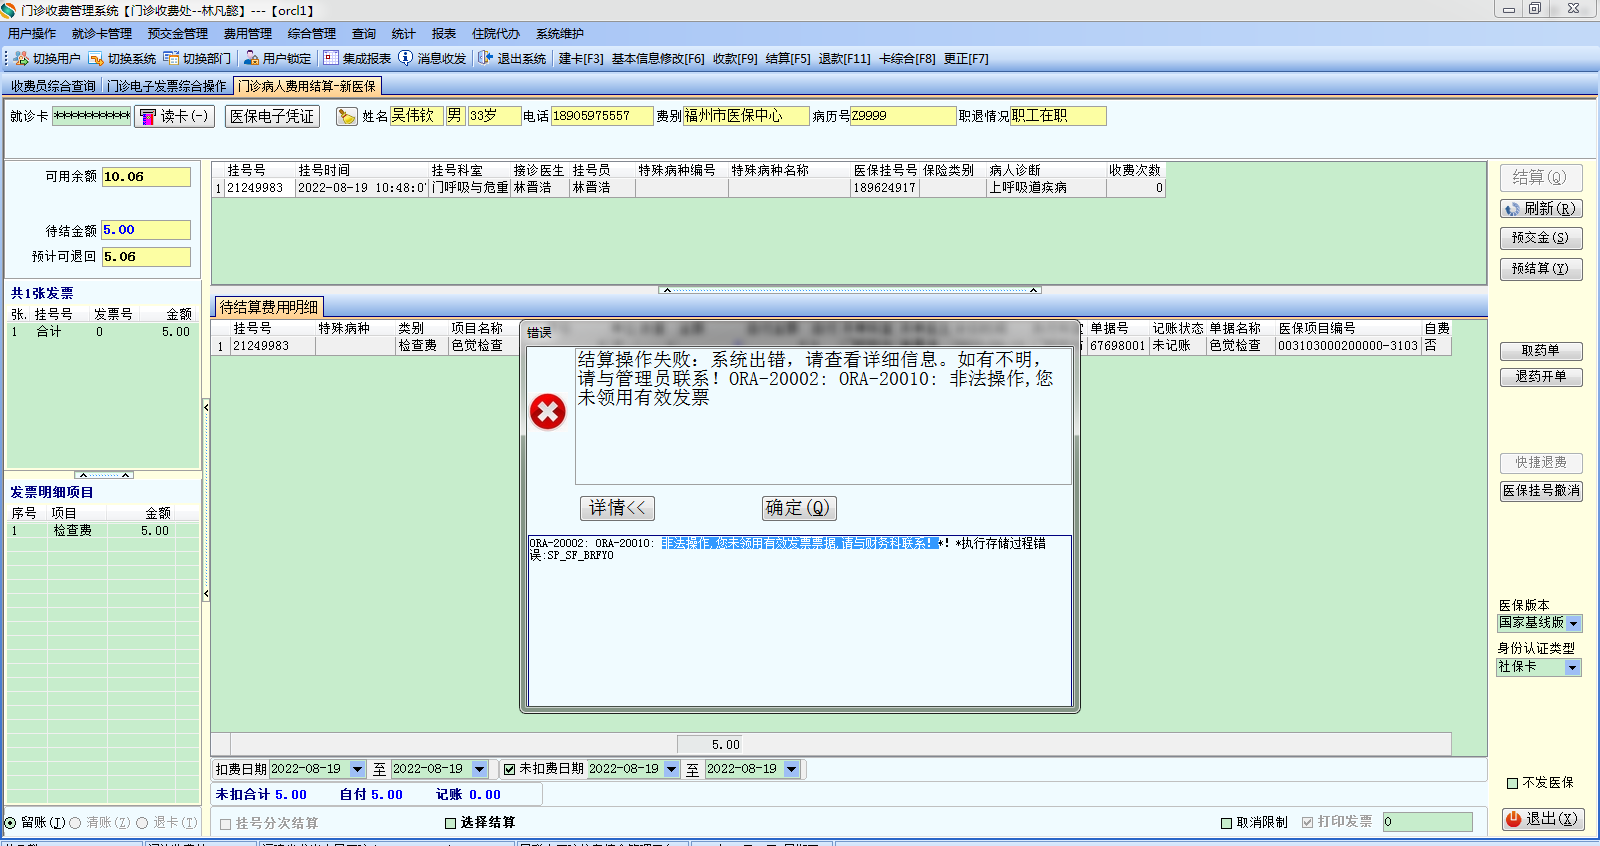Click 更正[F7] in the toolbar
The image size is (1600, 846).
pos(966,59)
